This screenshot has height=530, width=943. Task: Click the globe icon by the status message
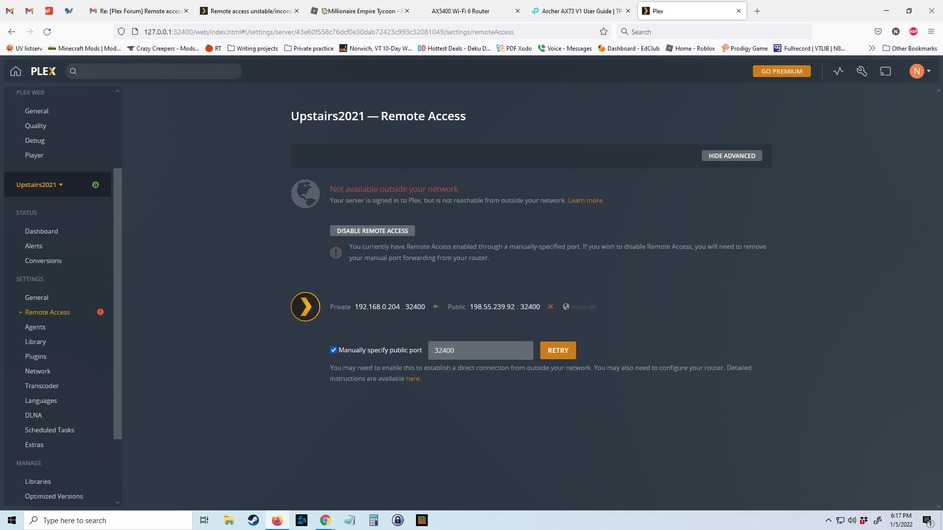[306, 194]
